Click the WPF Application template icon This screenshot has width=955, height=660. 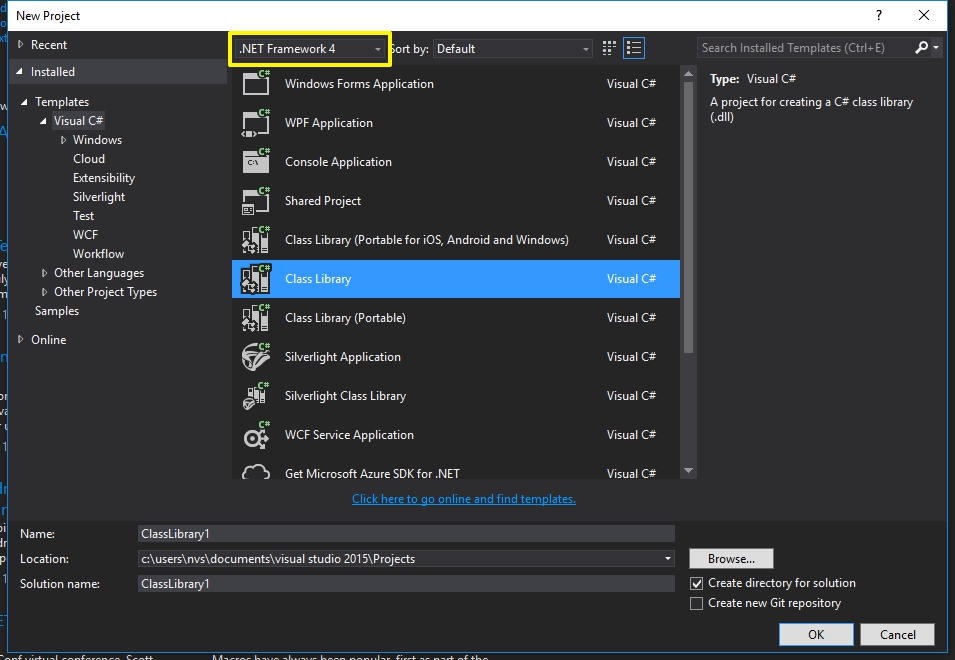coord(256,122)
